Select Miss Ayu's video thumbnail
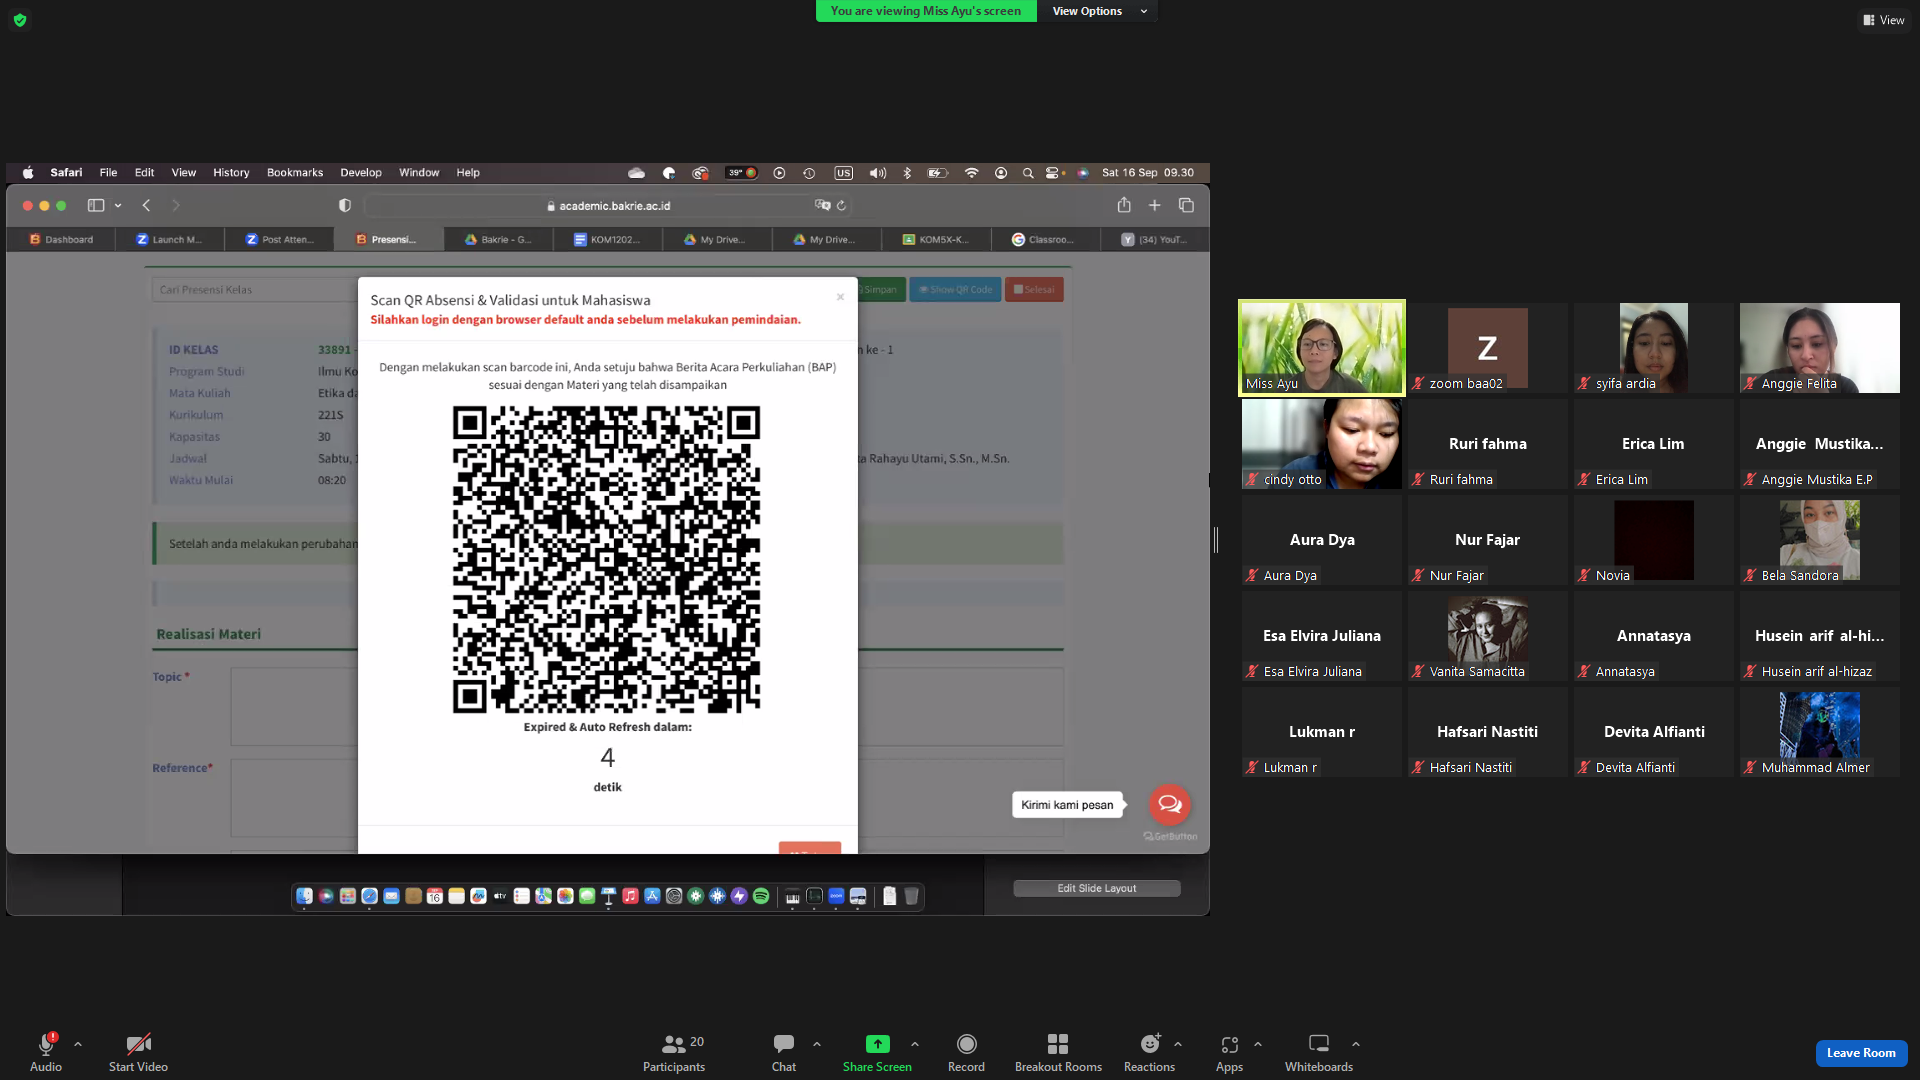This screenshot has width=1920, height=1080. pyautogui.click(x=1321, y=348)
